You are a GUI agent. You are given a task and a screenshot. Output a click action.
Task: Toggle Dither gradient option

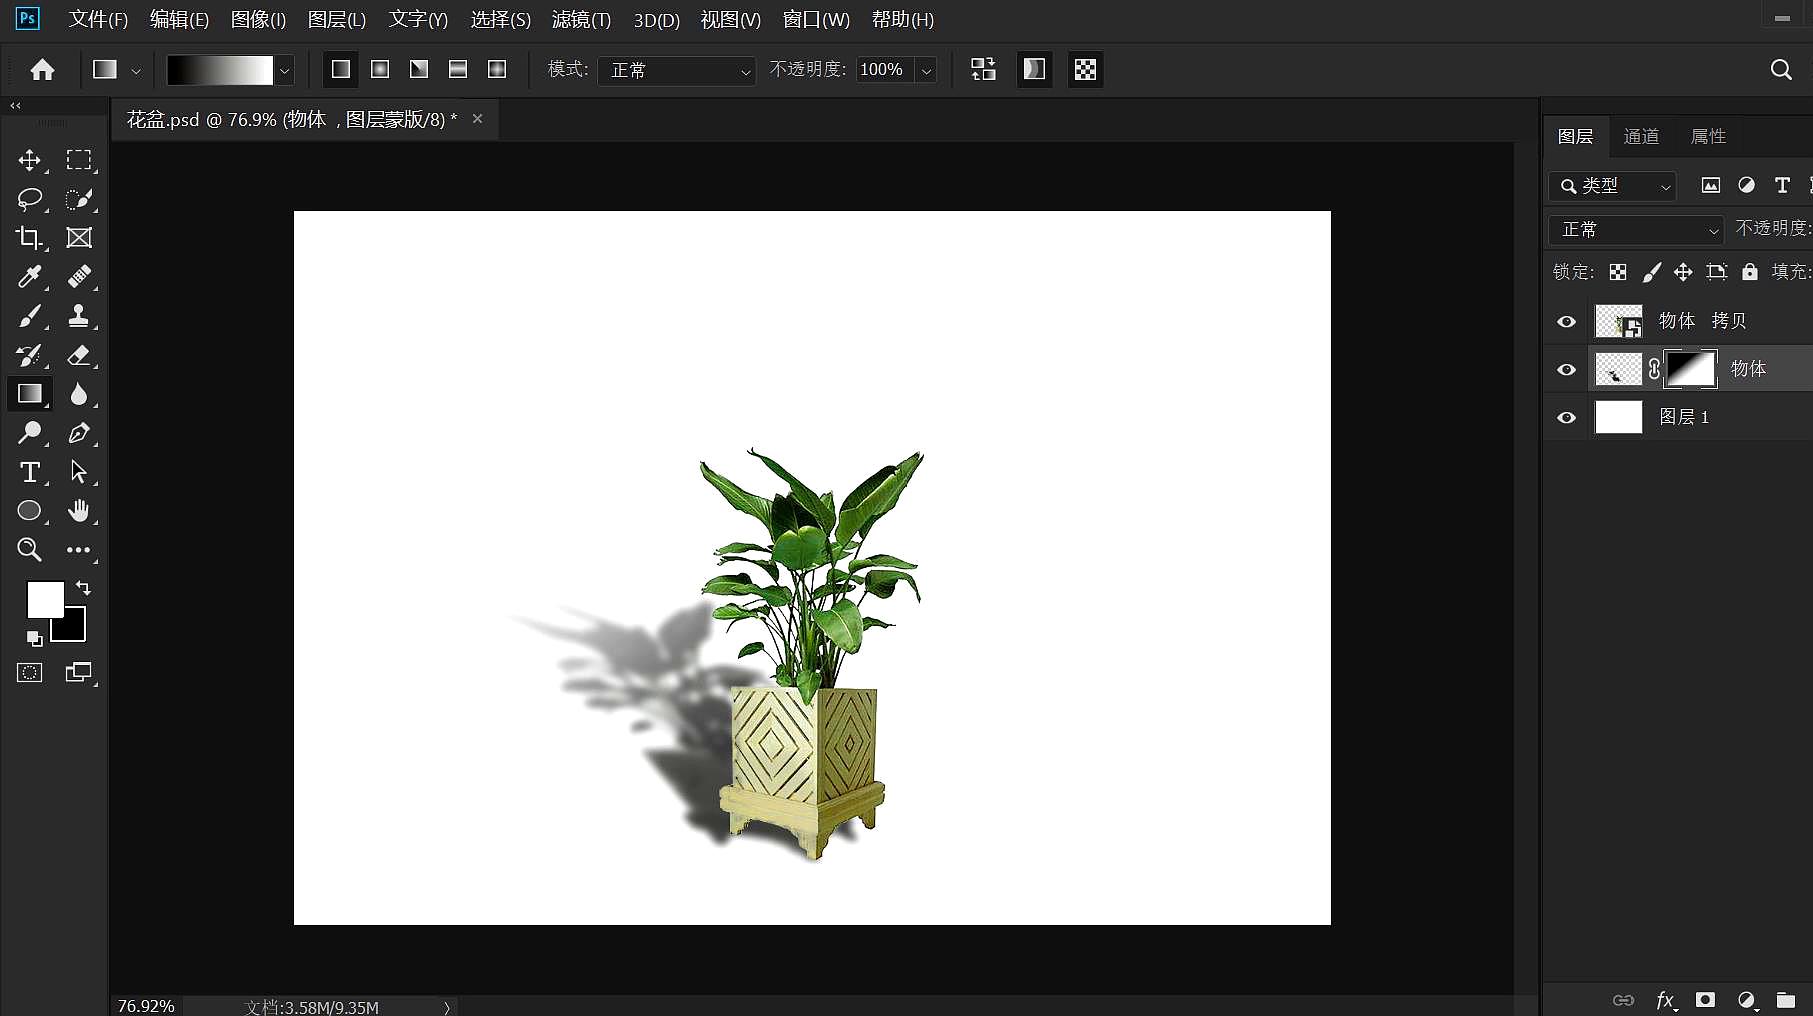(x=1034, y=69)
